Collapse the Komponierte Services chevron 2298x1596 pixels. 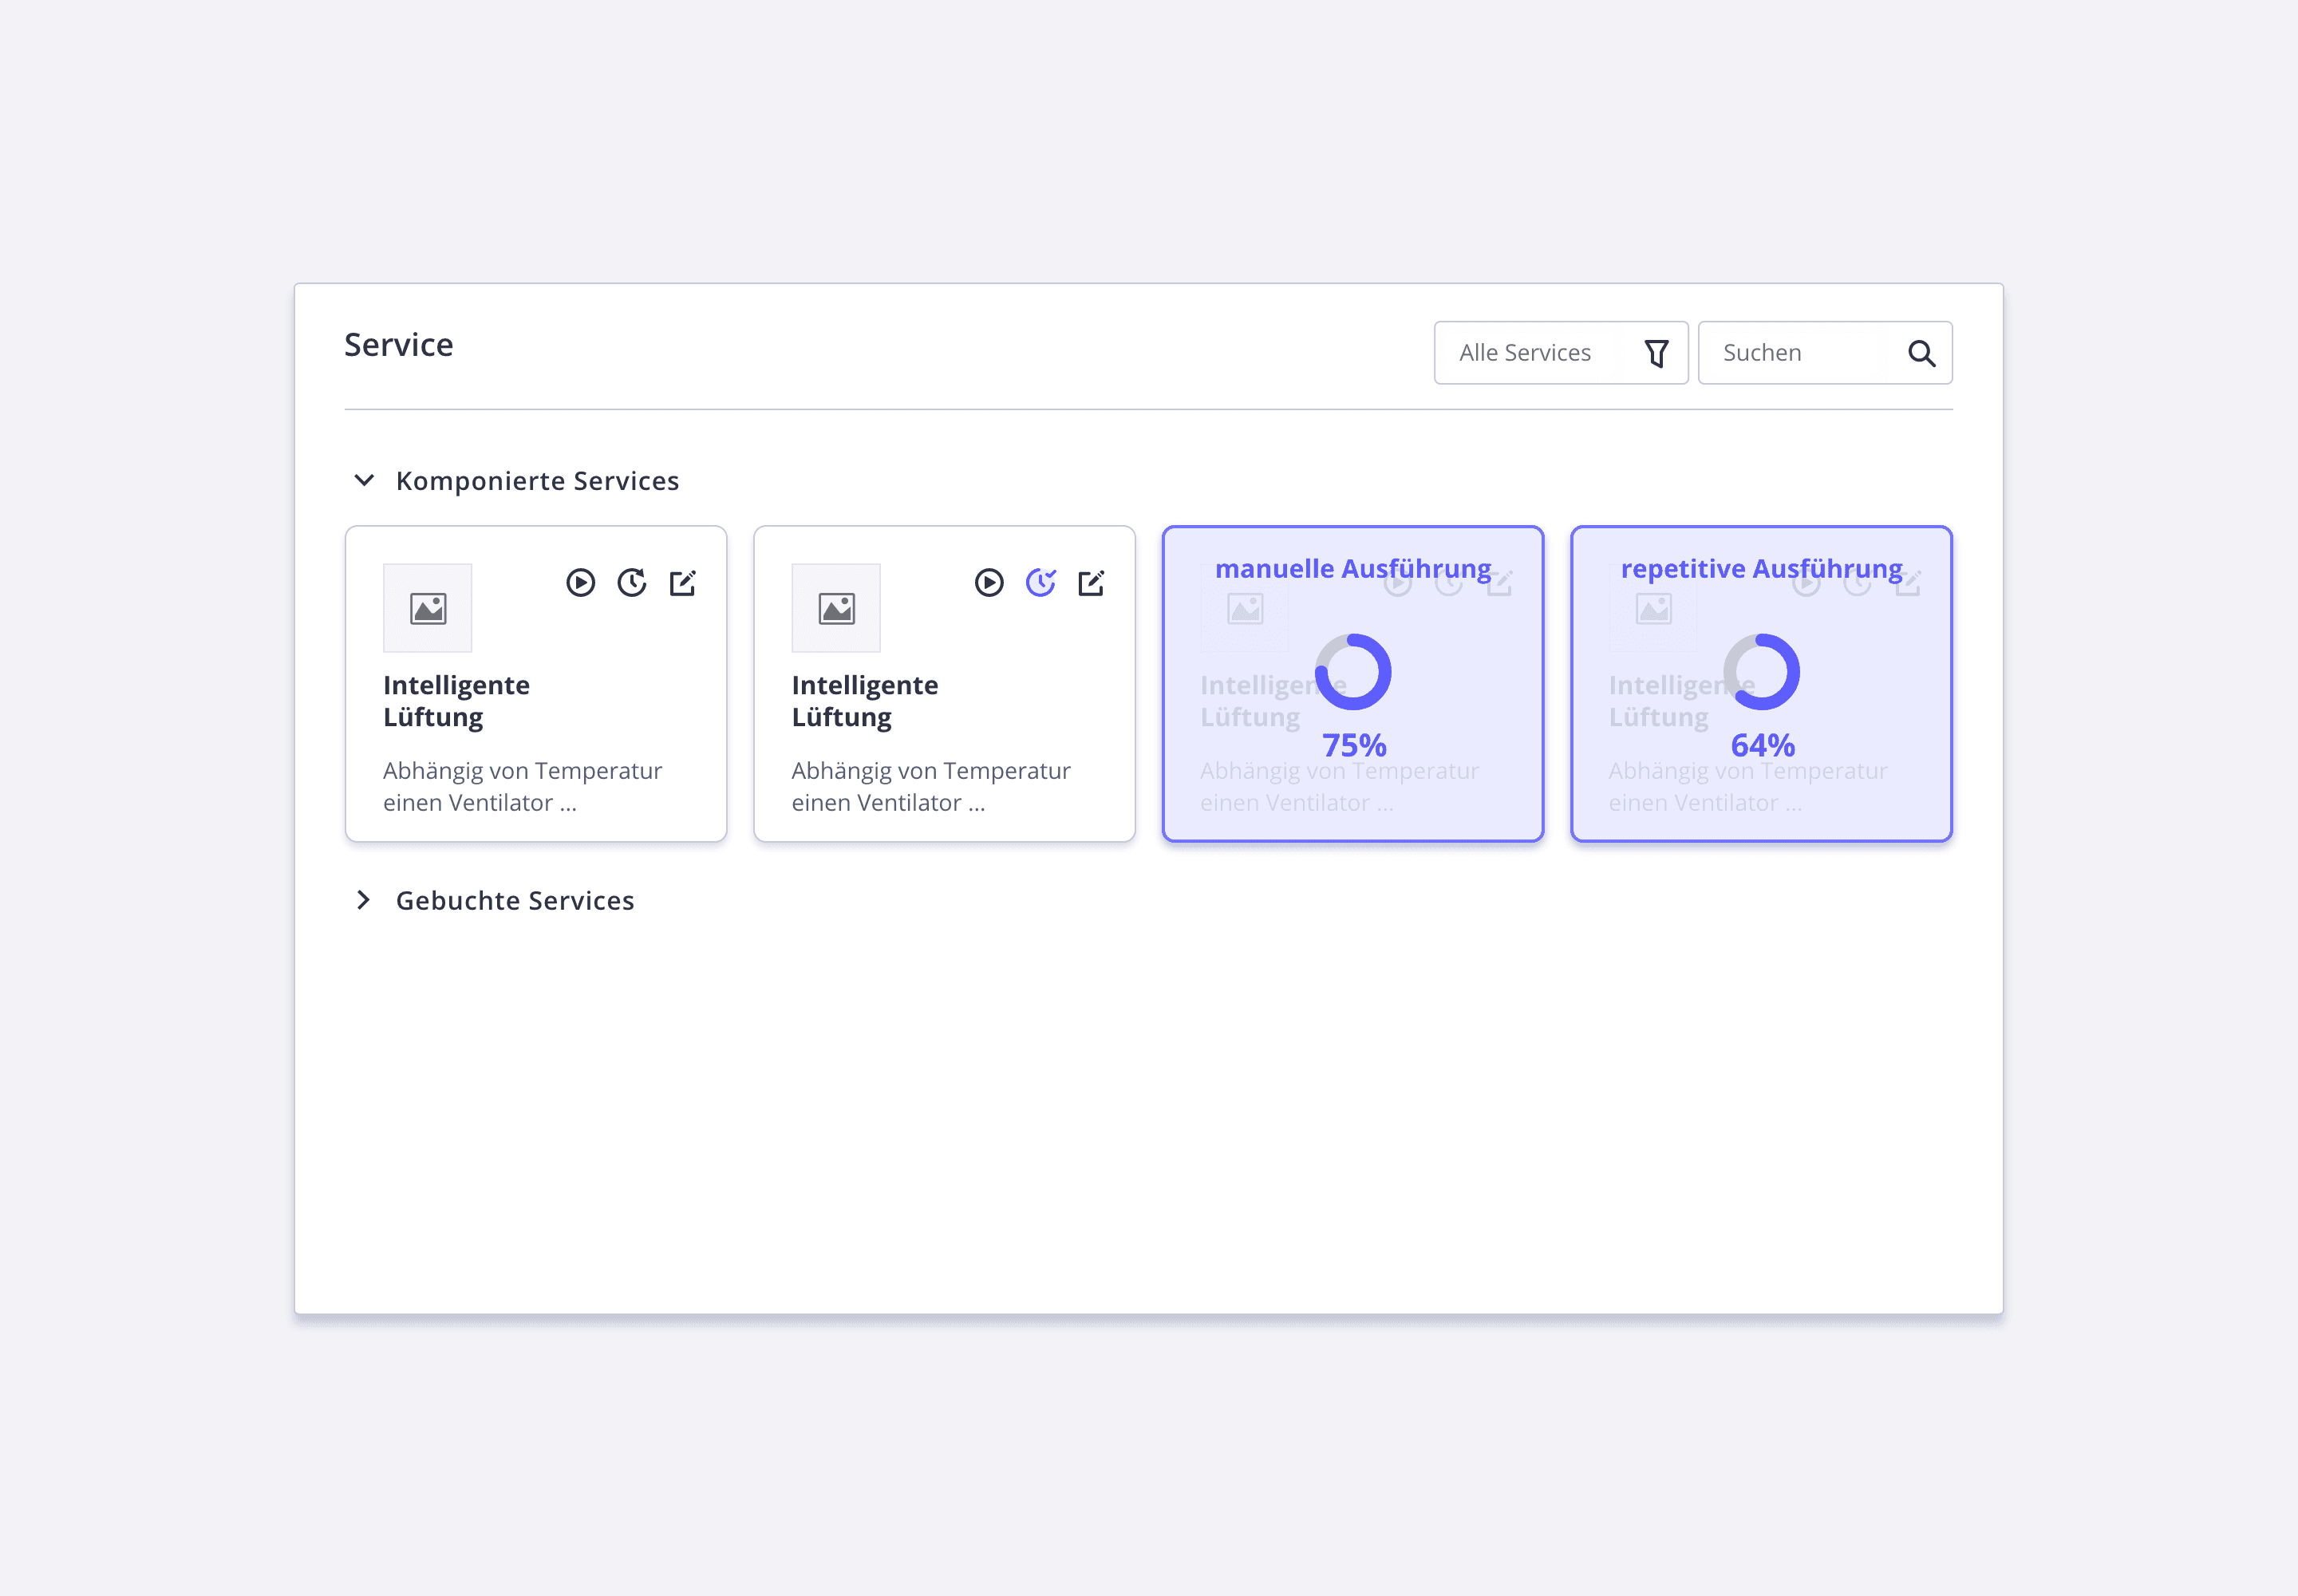[x=364, y=481]
